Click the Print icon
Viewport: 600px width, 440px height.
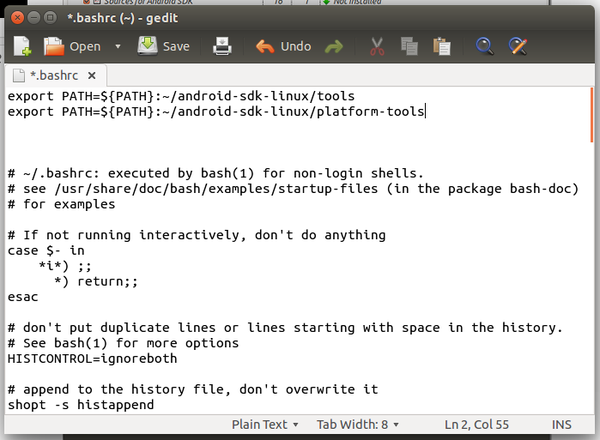222,46
